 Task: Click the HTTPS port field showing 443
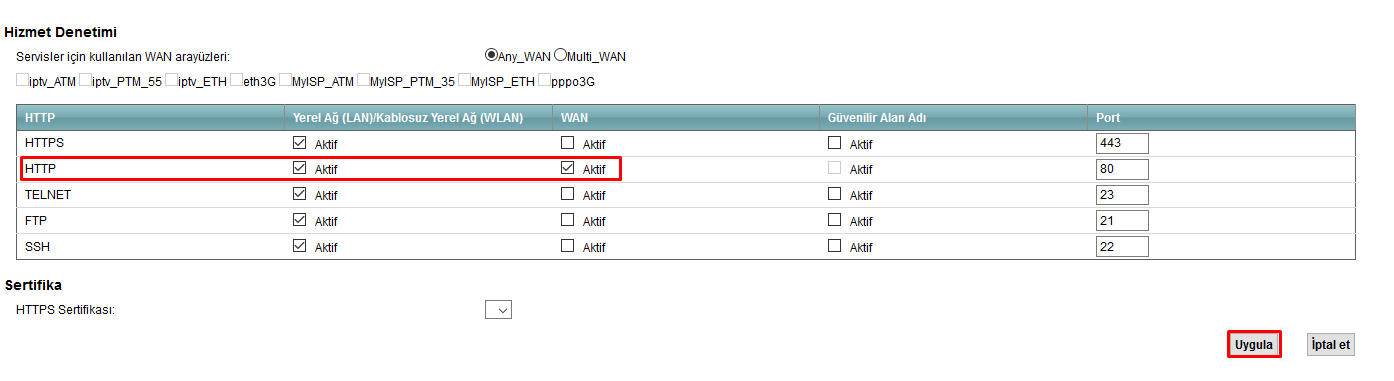coord(1122,143)
